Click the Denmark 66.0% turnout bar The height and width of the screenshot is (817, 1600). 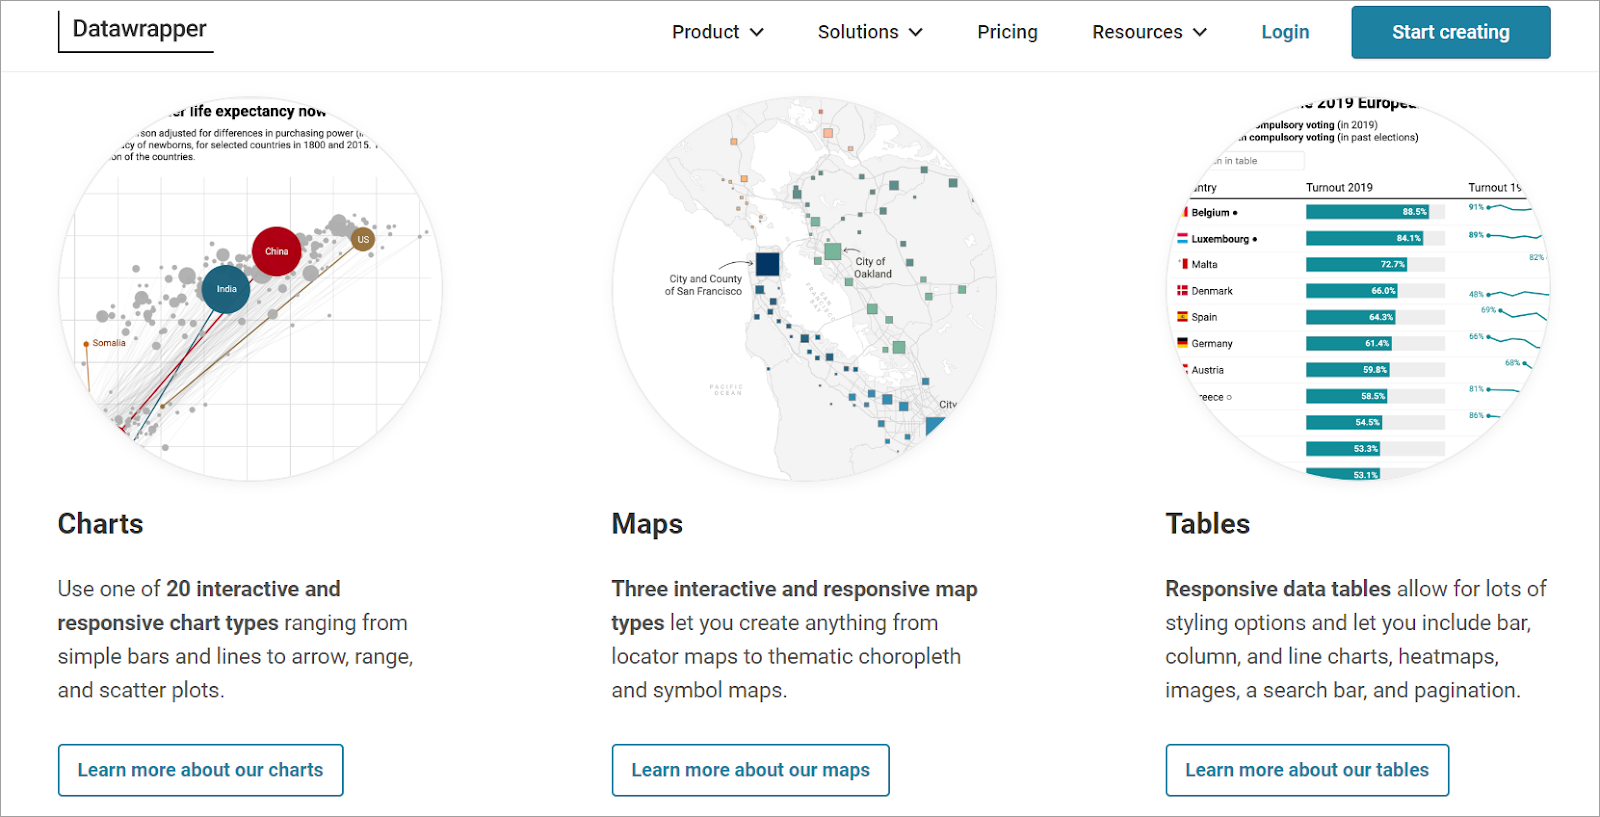[x=1352, y=291]
